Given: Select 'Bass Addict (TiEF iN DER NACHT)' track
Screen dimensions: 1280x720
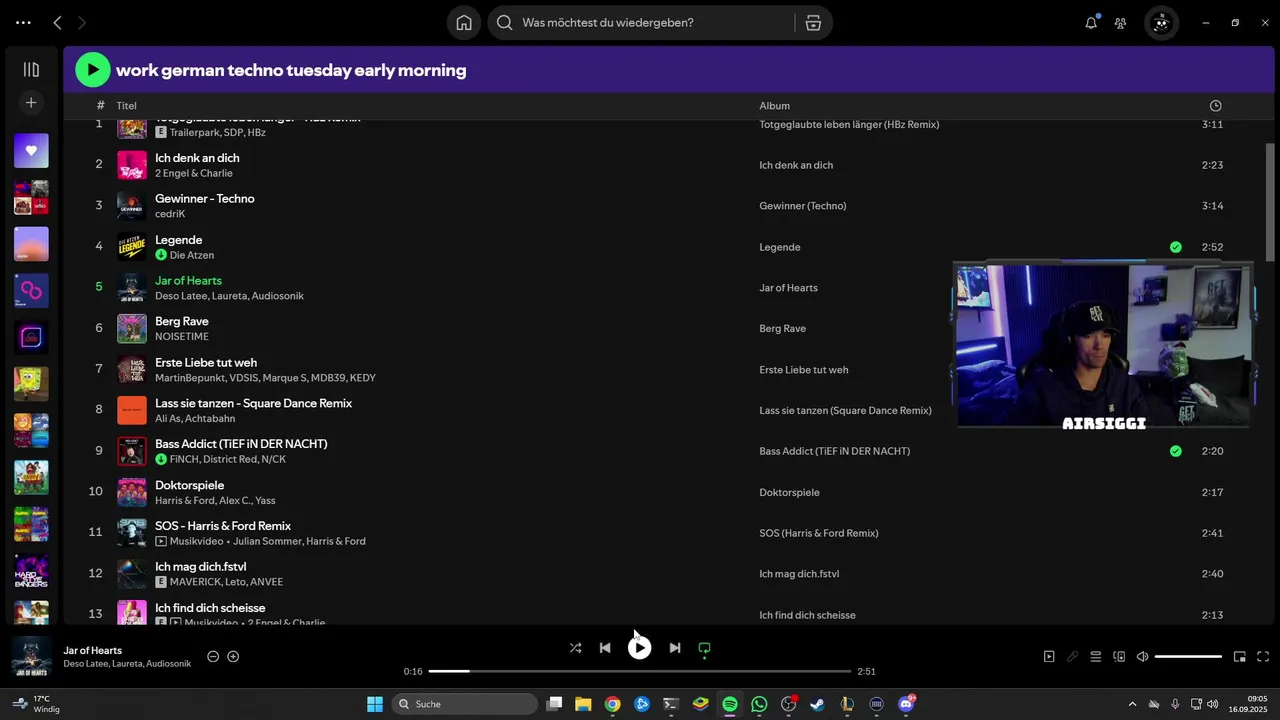Looking at the screenshot, I should point(241,444).
